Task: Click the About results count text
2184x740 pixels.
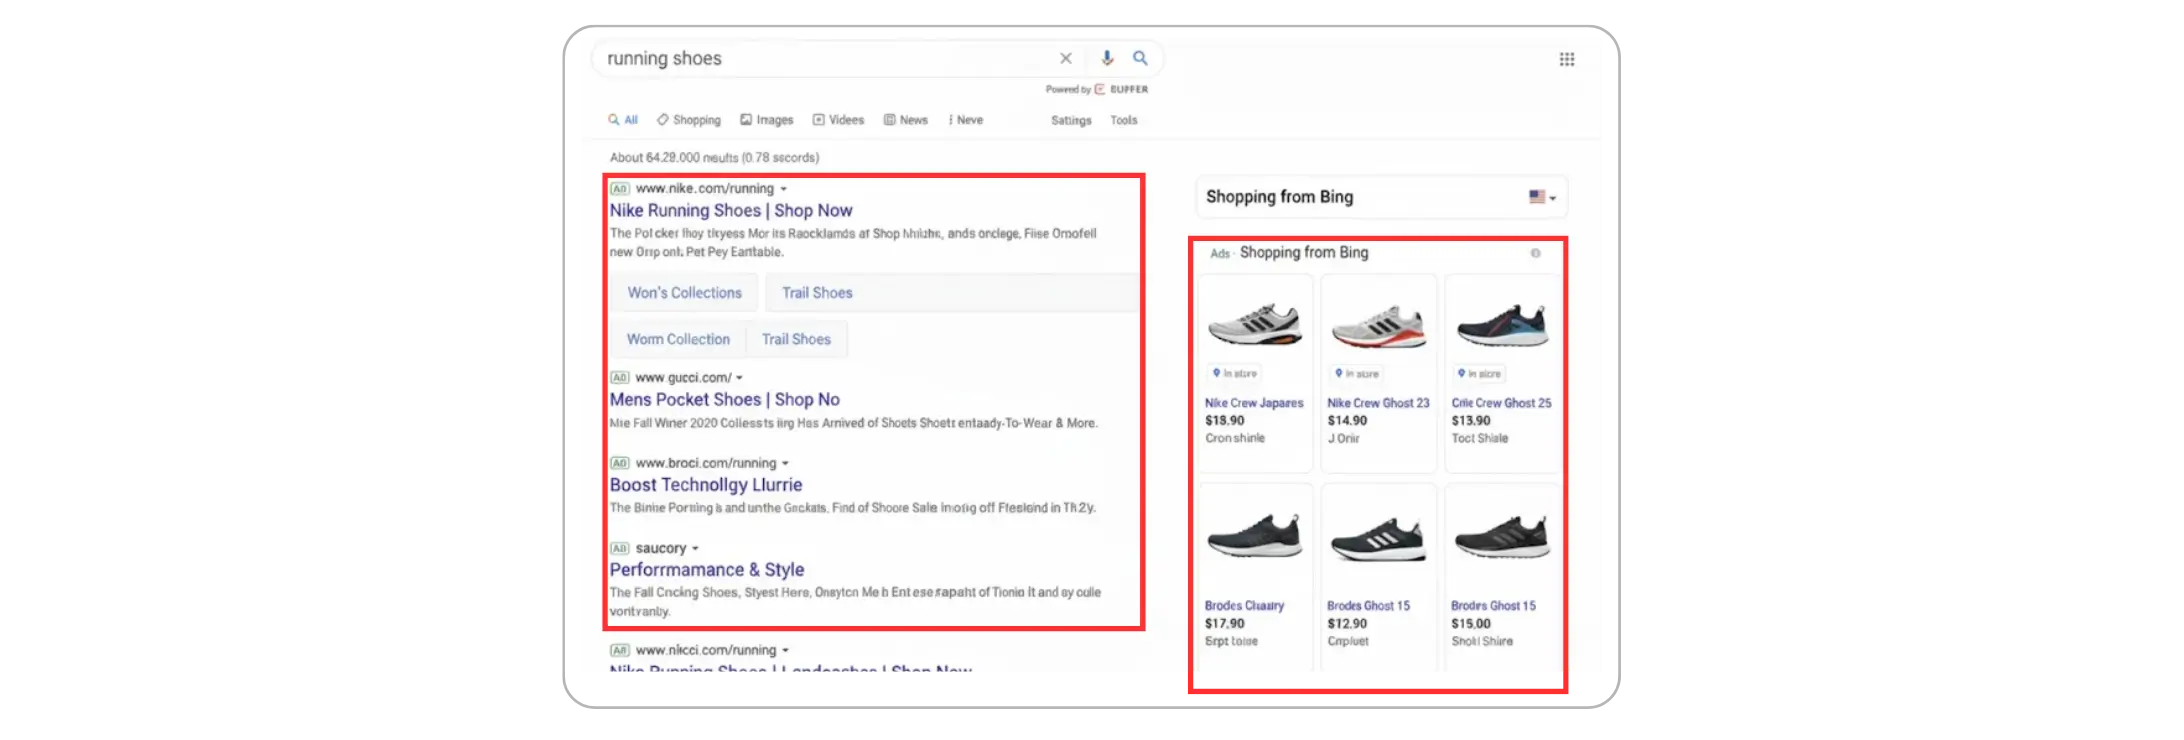Action: (x=714, y=158)
